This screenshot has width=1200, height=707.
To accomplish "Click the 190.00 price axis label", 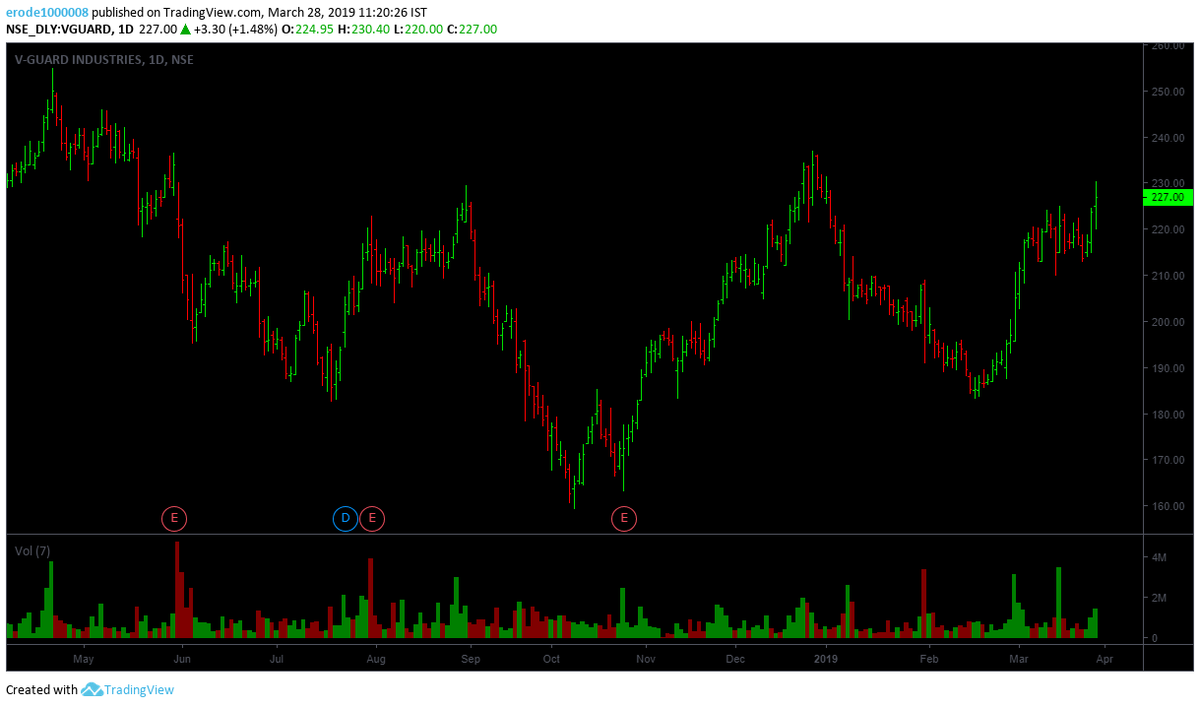I will 1167,368.
